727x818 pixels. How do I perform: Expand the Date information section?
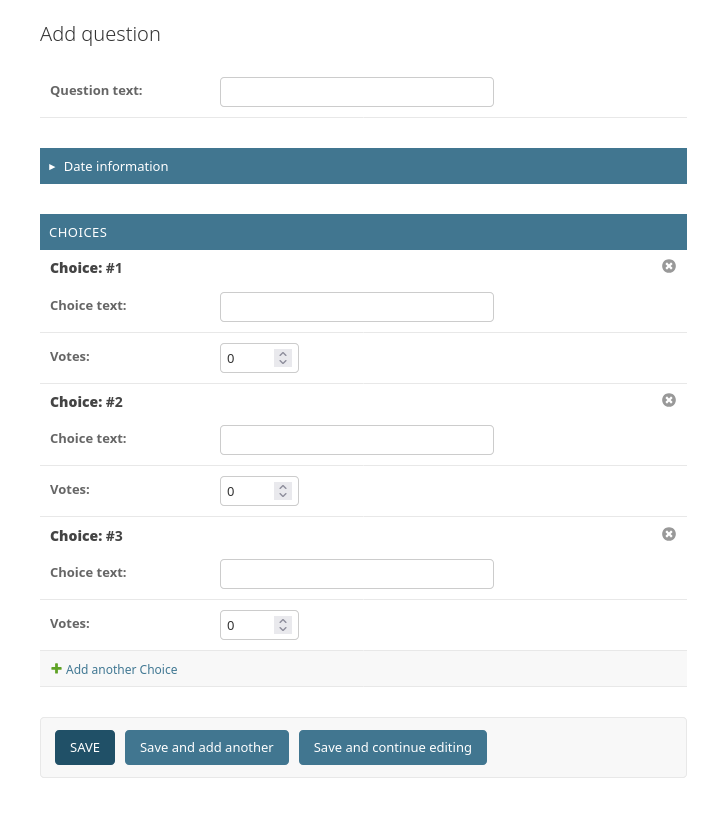click(x=115, y=166)
